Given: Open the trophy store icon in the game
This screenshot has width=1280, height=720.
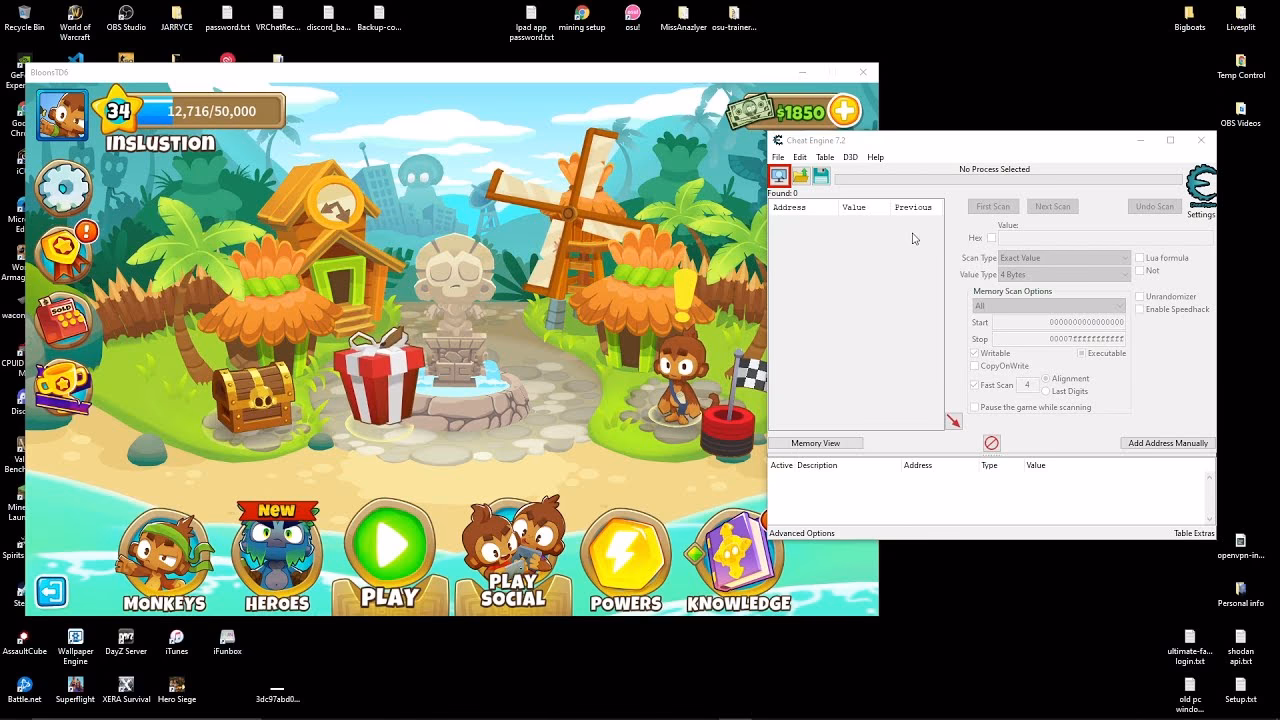Looking at the screenshot, I should click(x=62, y=386).
